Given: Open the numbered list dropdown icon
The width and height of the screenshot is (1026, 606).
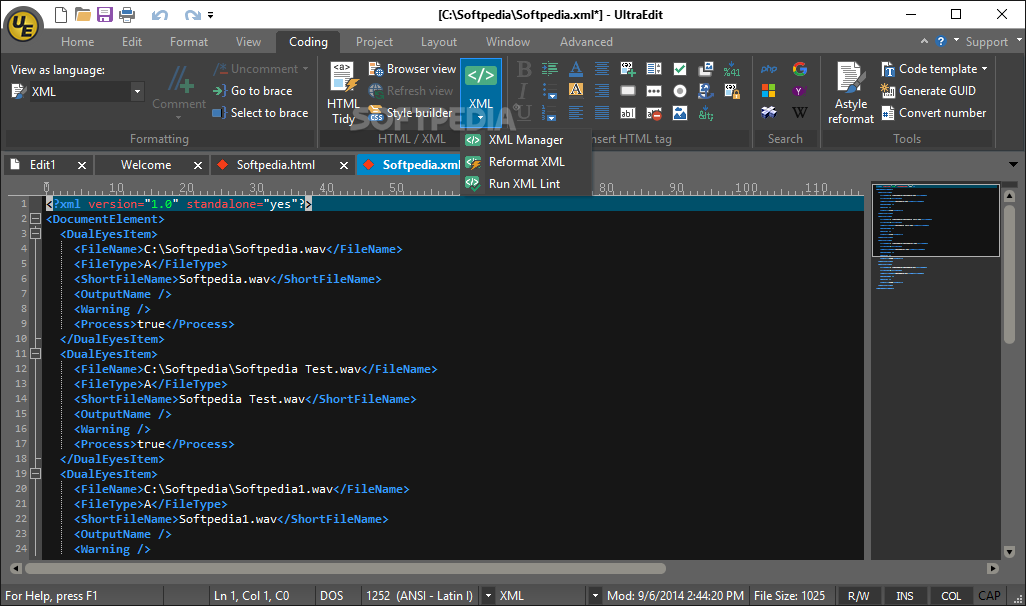Looking at the screenshot, I should [x=550, y=113].
